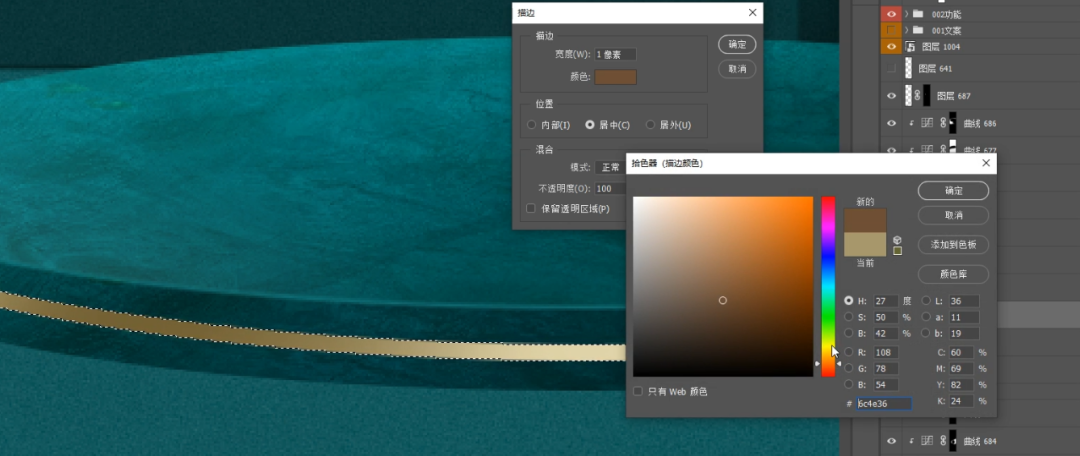Open the 模式 blend mode dropdown
Viewport: 1080px width, 456px height.
(x=610, y=167)
